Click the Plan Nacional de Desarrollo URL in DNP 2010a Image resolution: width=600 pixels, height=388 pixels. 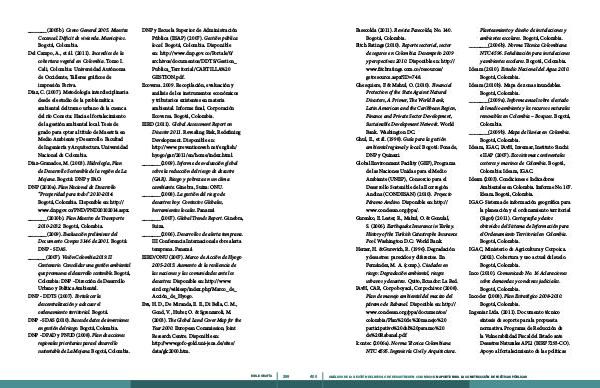(83, 206)
